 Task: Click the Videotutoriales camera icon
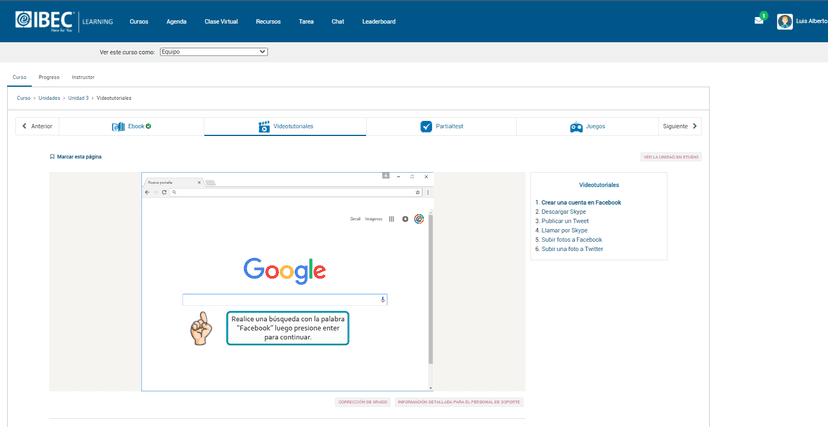point(264,127)
